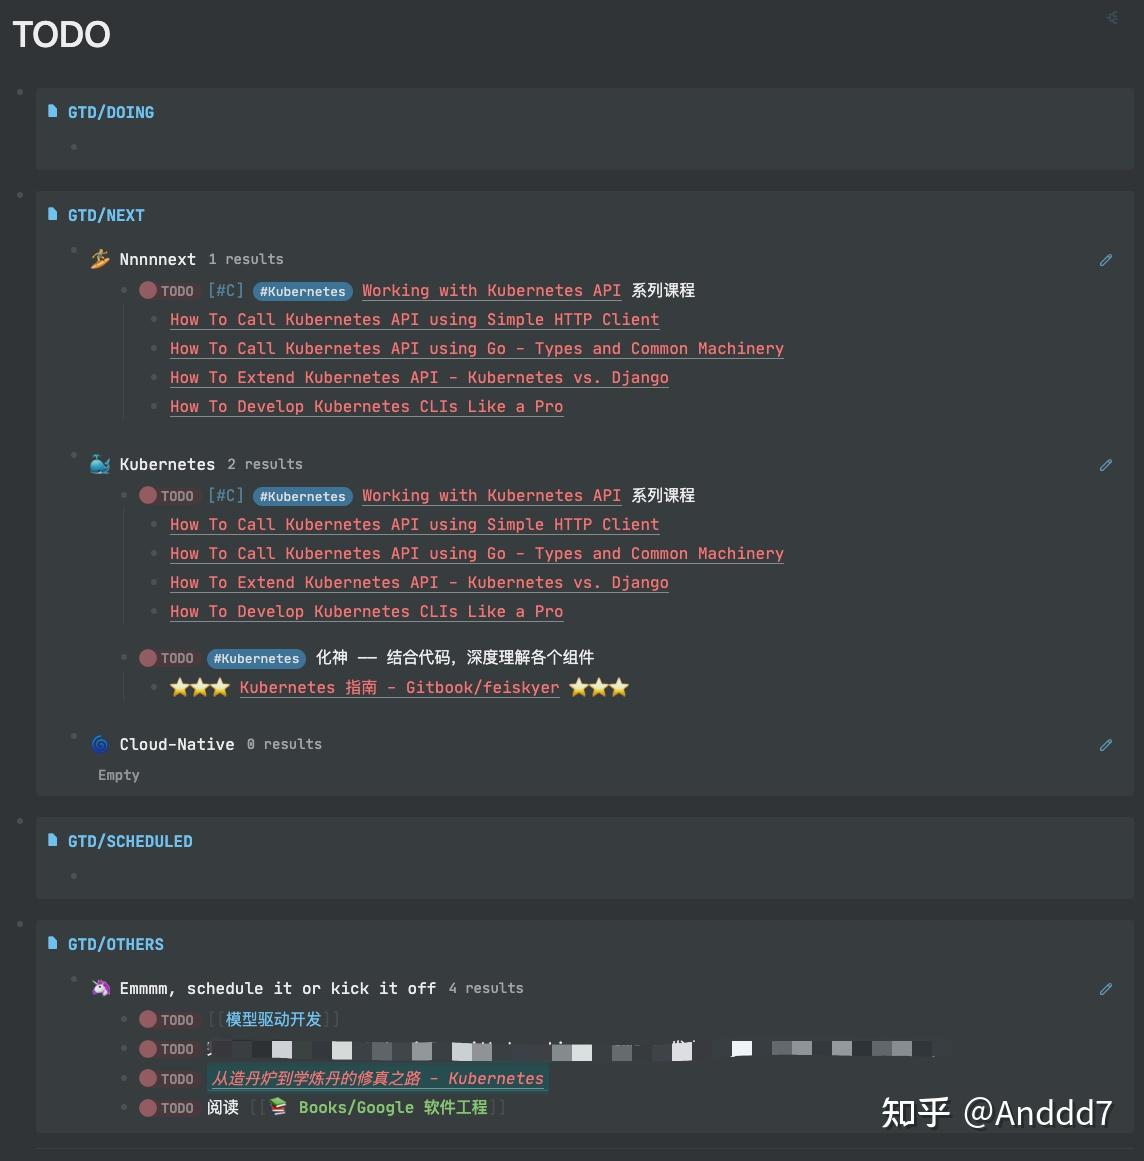Viewport: 1144px width, 1161px height.
Task: Click the GTD/OTHERS page icon
Action: (x=53, y=943)
